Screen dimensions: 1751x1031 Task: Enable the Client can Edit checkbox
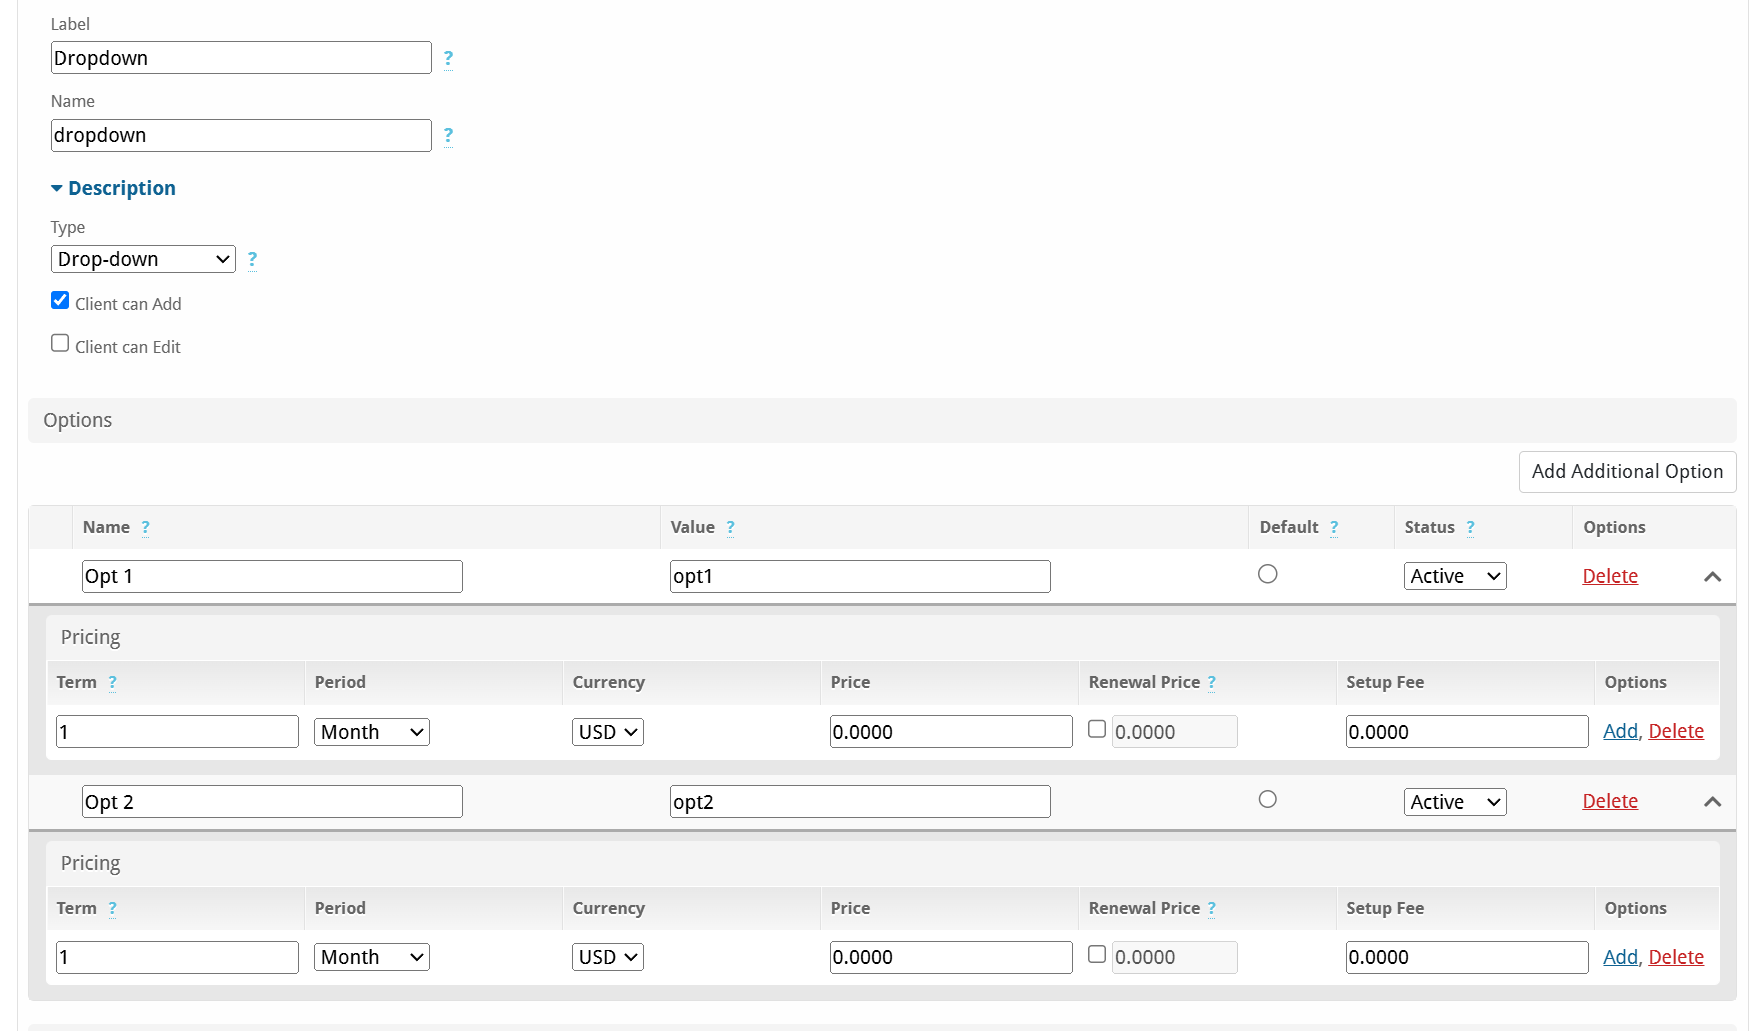pyautogui.click(x=60, y=343)
